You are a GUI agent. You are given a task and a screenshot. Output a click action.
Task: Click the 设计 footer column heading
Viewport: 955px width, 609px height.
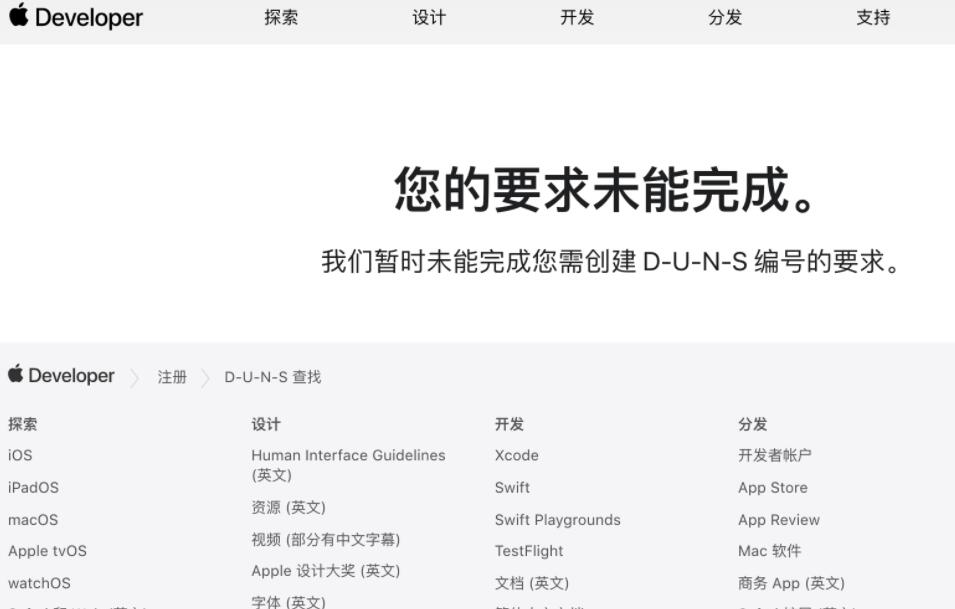pyautogui.click(x=266, y=424)
